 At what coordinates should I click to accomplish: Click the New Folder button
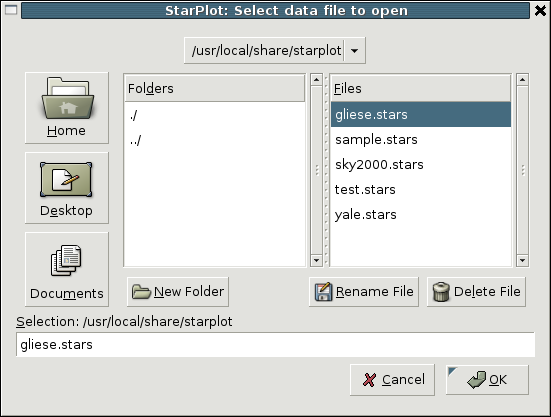click(178, 292)
